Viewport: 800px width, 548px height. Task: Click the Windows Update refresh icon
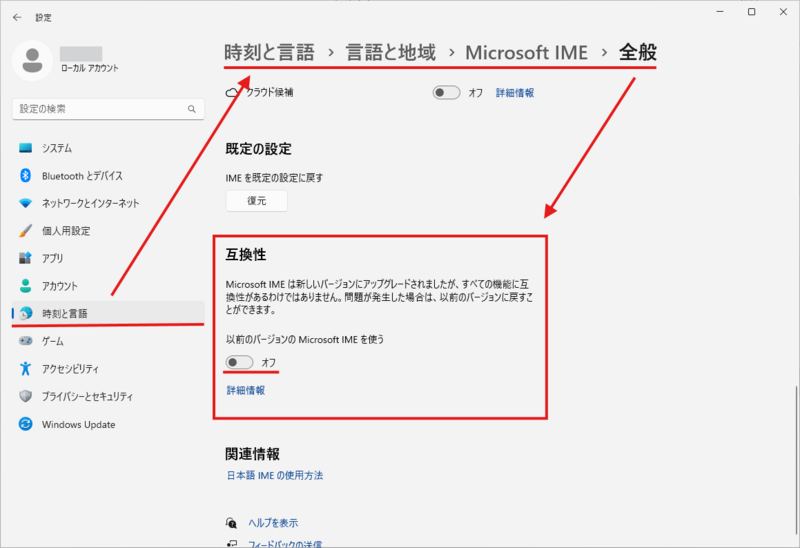[x=26, y=424]
